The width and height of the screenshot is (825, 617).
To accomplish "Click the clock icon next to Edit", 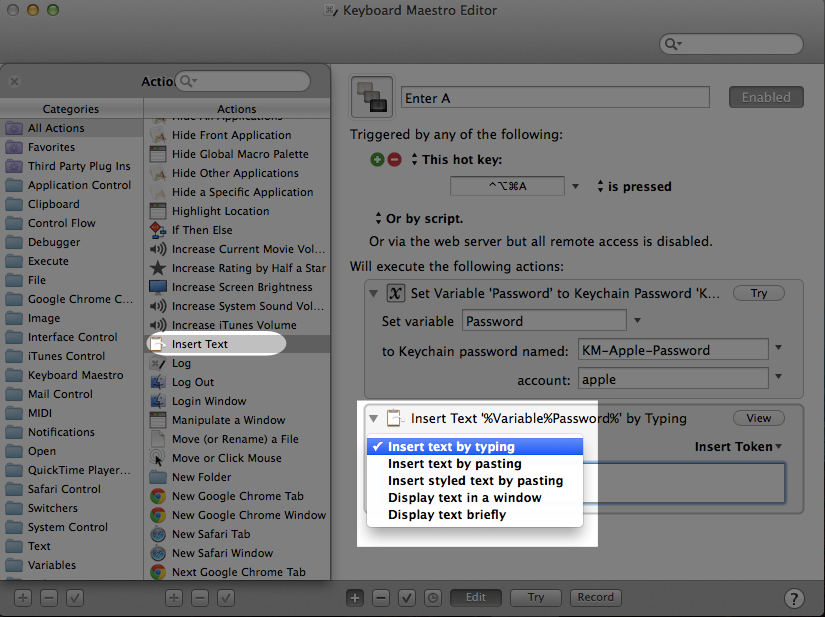I will [433, 598].
